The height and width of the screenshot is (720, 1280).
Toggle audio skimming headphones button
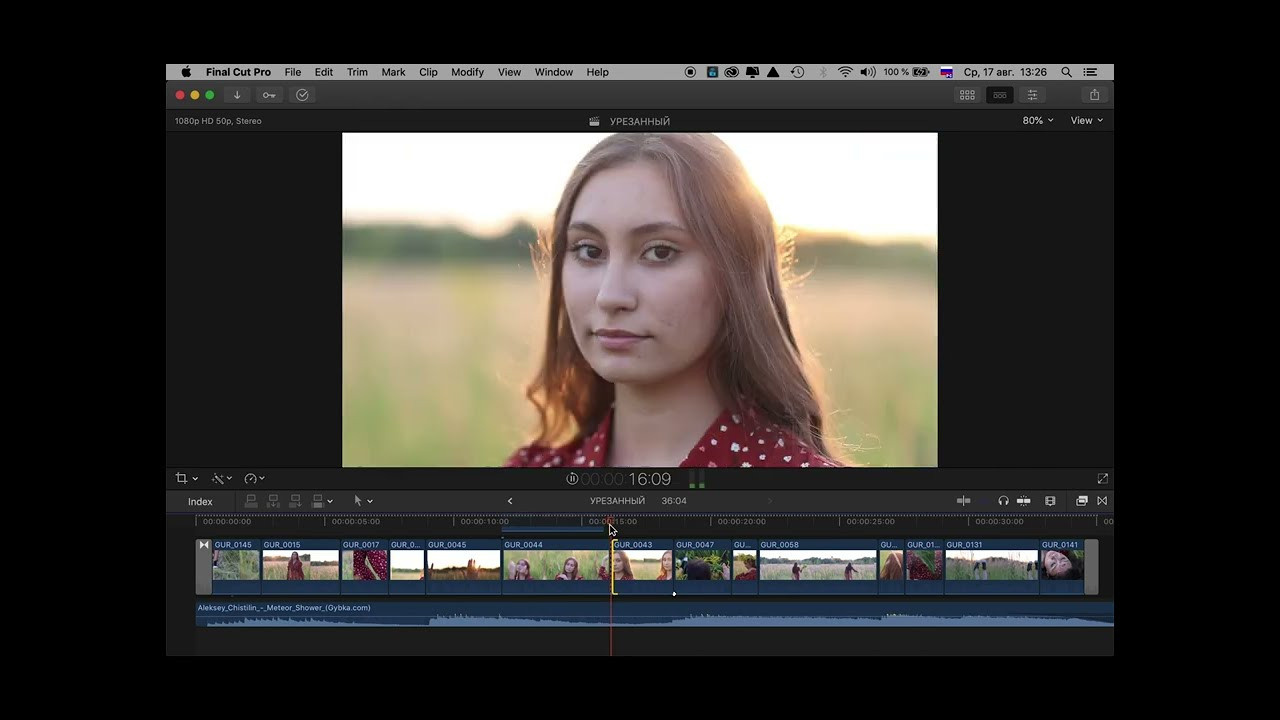(1003, 501)
